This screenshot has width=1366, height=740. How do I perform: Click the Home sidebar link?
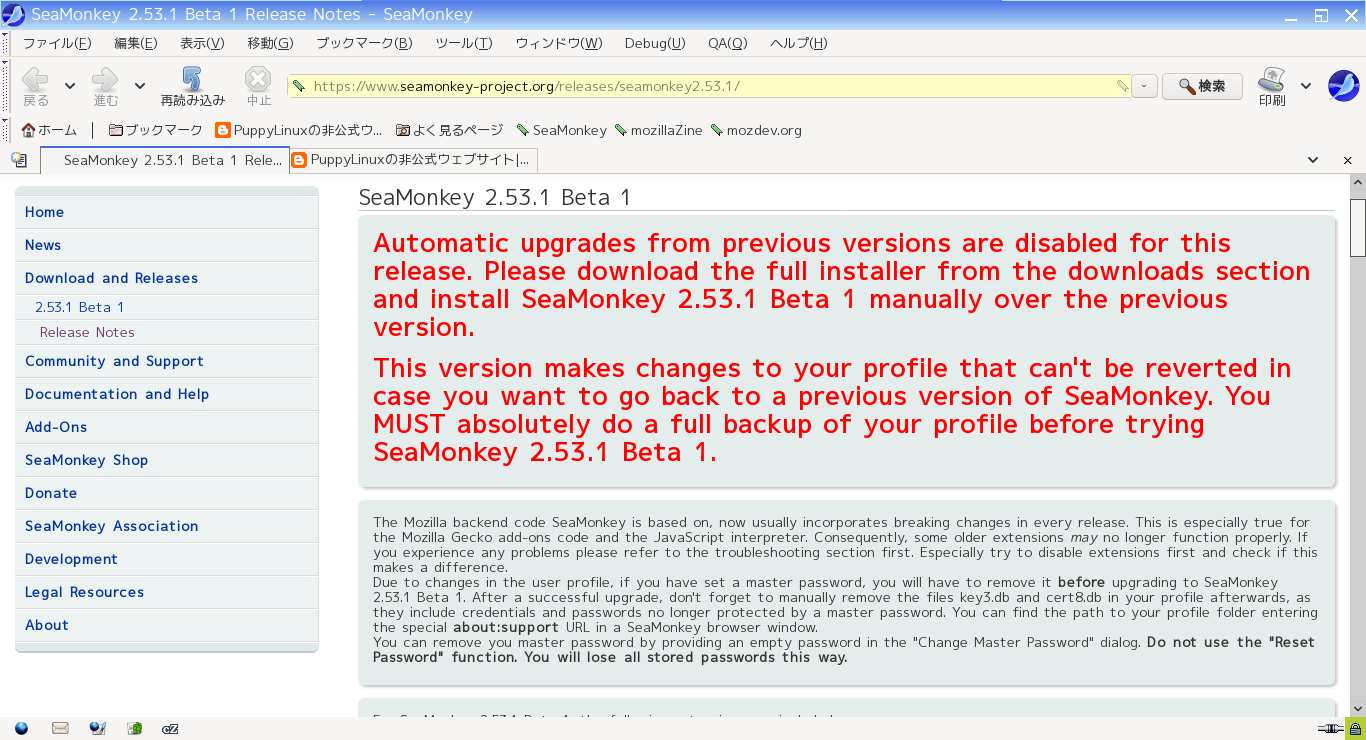44,212
